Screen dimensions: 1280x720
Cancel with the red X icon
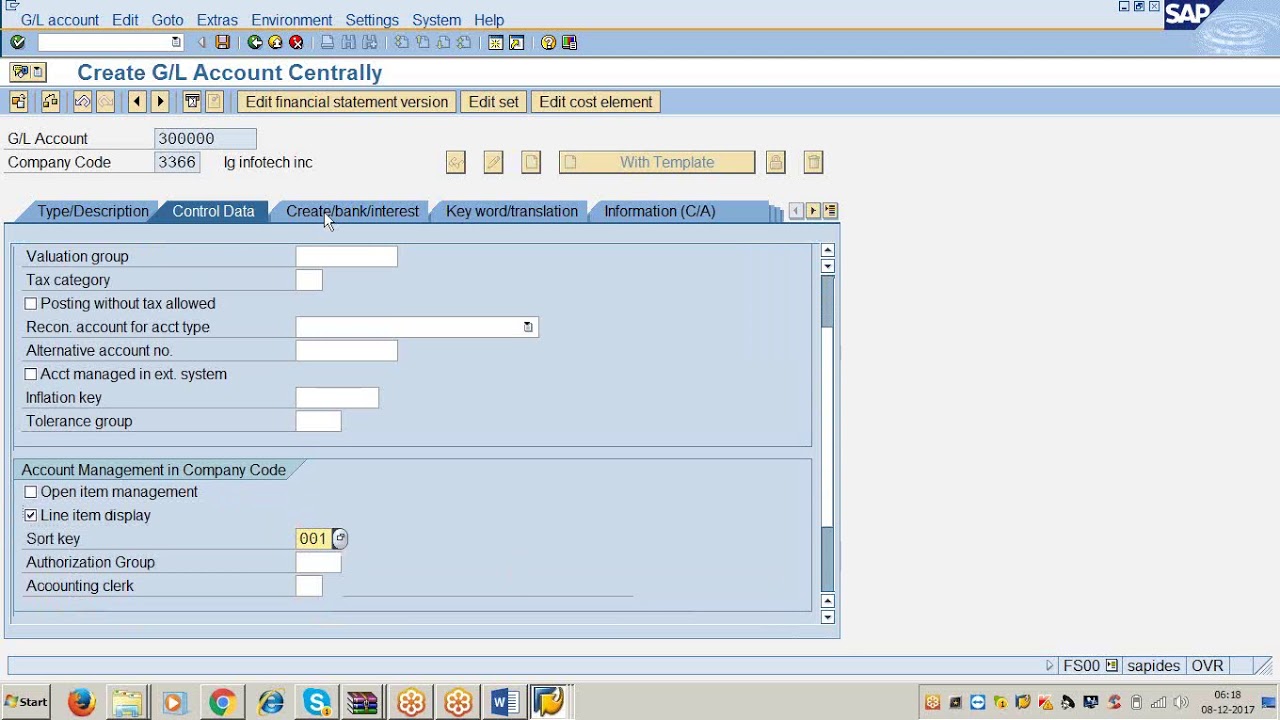coord(296,42)
